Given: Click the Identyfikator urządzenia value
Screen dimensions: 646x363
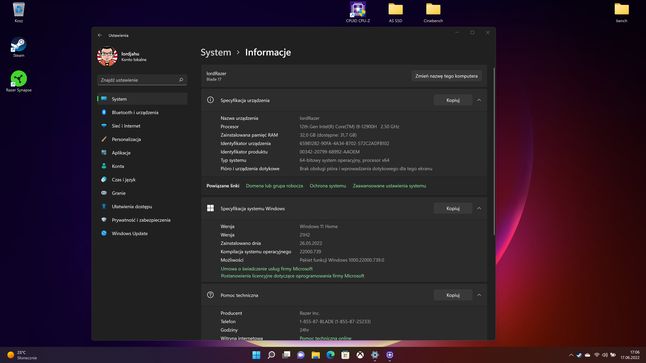Looking at the screenshot, I should click(x=344, y=143).
